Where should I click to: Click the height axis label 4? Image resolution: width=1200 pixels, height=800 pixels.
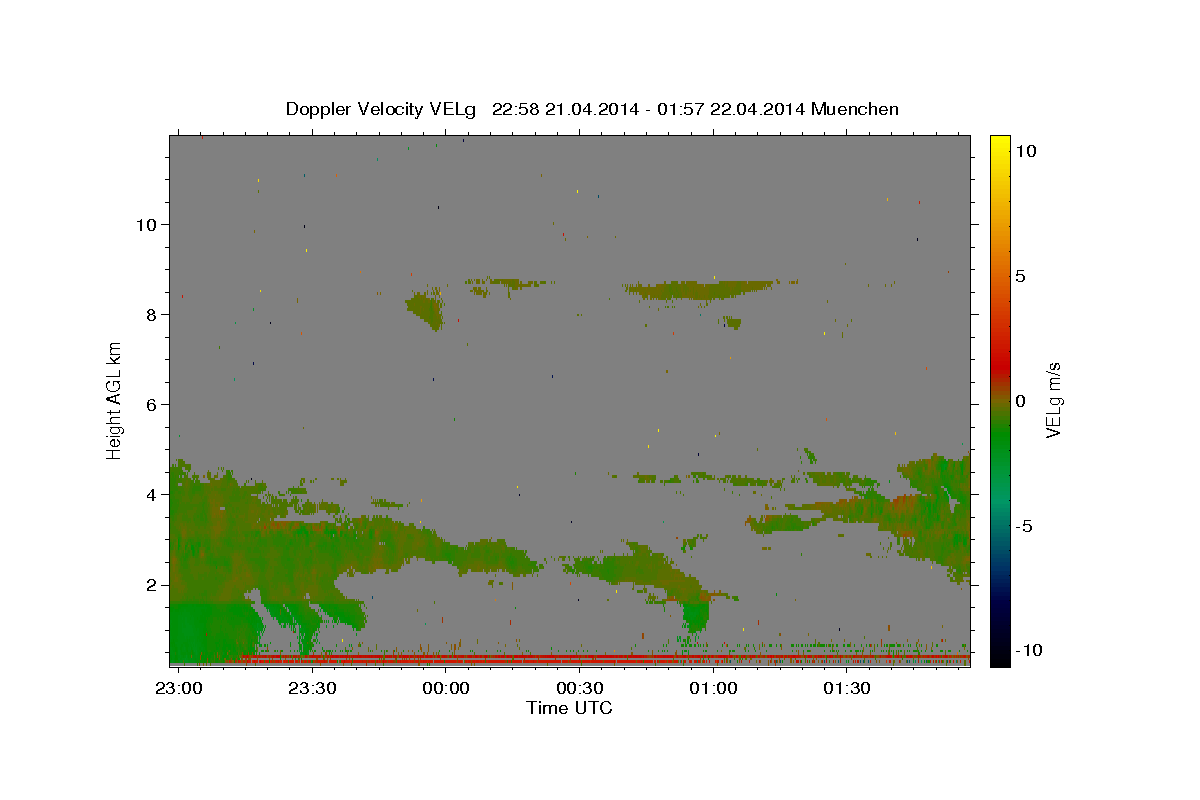click(151, 494)
